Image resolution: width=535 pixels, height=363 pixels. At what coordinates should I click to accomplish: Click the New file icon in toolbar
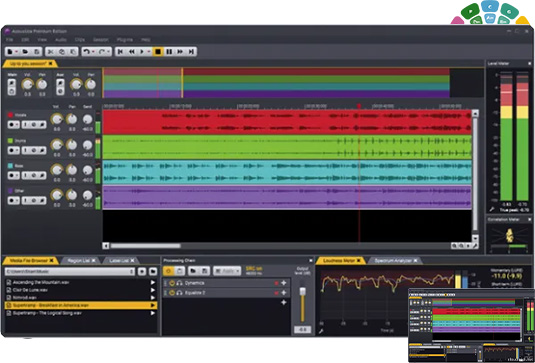coord(10,52)
